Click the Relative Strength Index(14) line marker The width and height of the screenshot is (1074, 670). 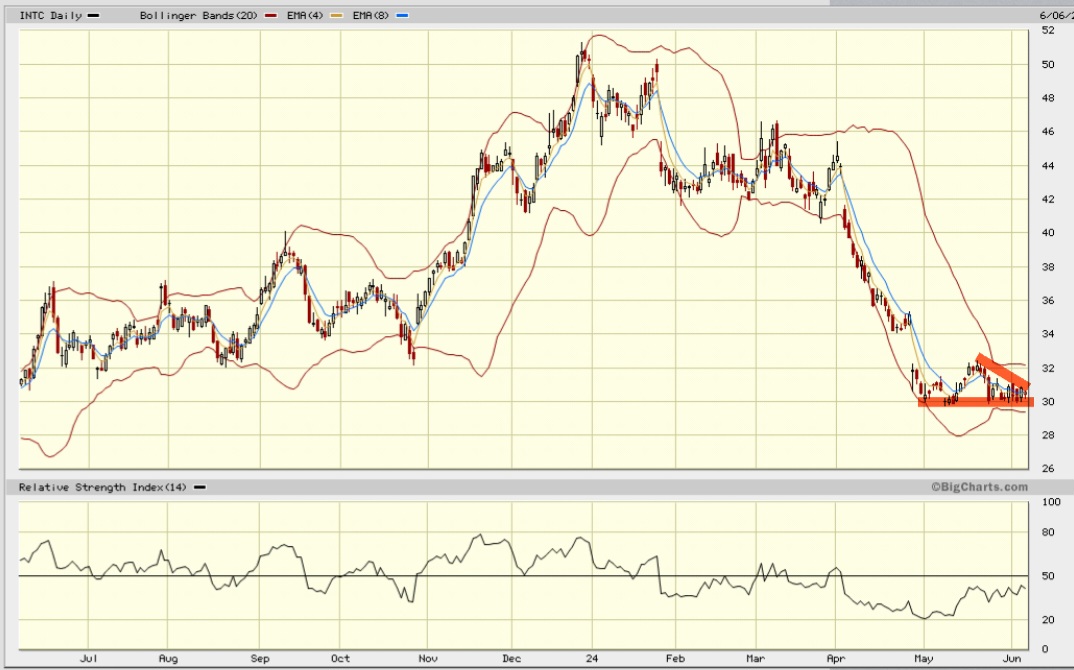tap(198, 487)
